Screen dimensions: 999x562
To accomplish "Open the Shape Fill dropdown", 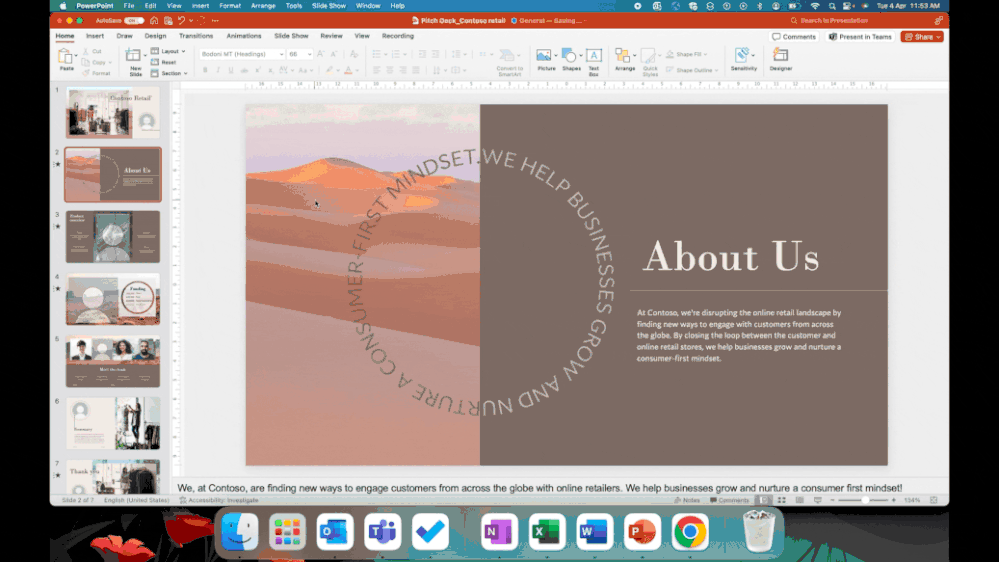I will pyautogui.click(x=687, y=54).
